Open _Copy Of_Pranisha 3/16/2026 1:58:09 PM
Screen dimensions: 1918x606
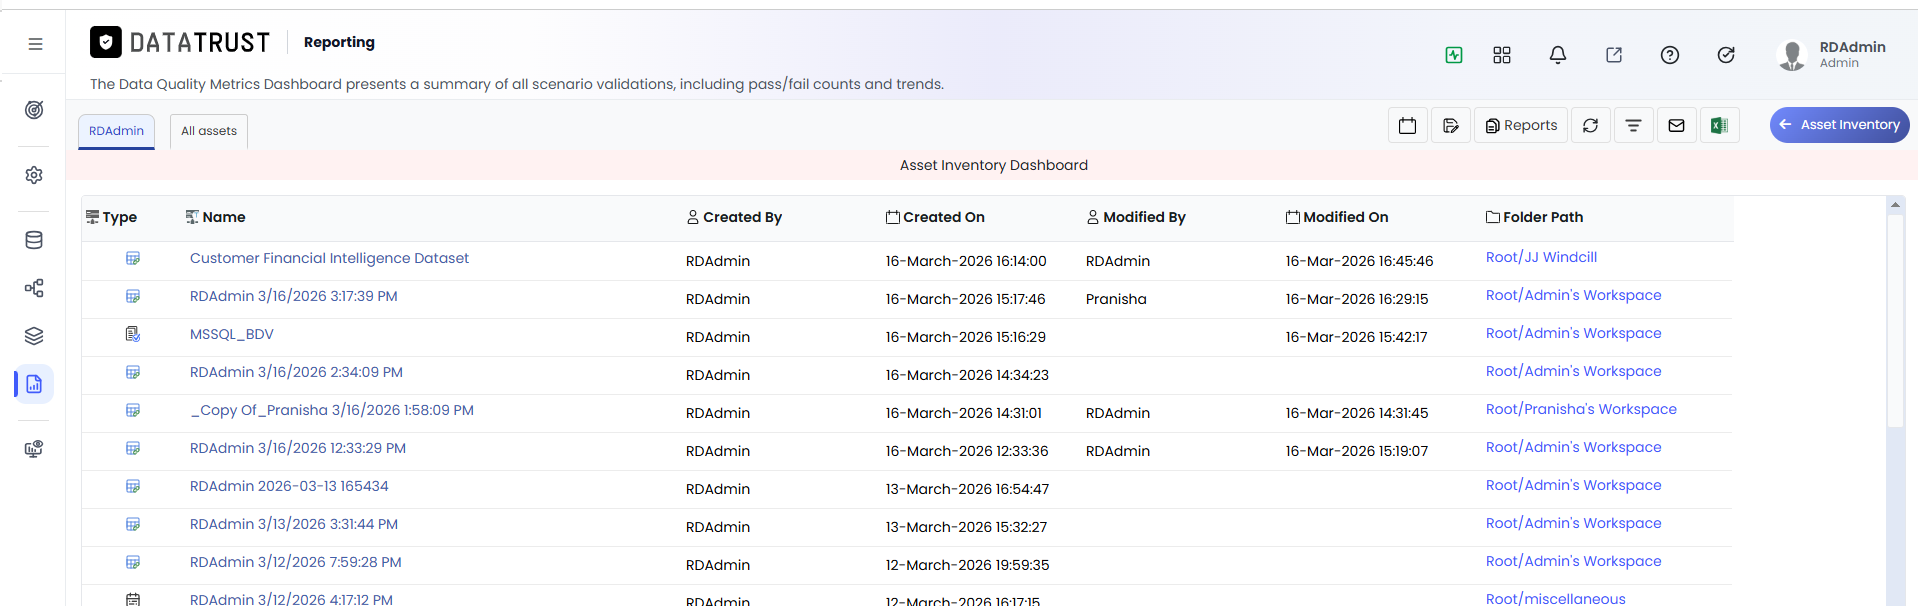332,410
